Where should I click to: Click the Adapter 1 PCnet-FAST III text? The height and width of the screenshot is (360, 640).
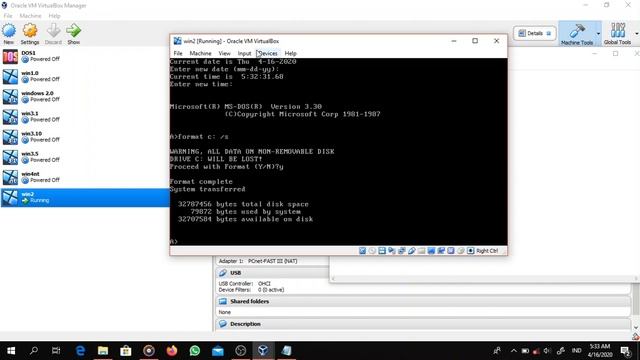pos(258,261)
